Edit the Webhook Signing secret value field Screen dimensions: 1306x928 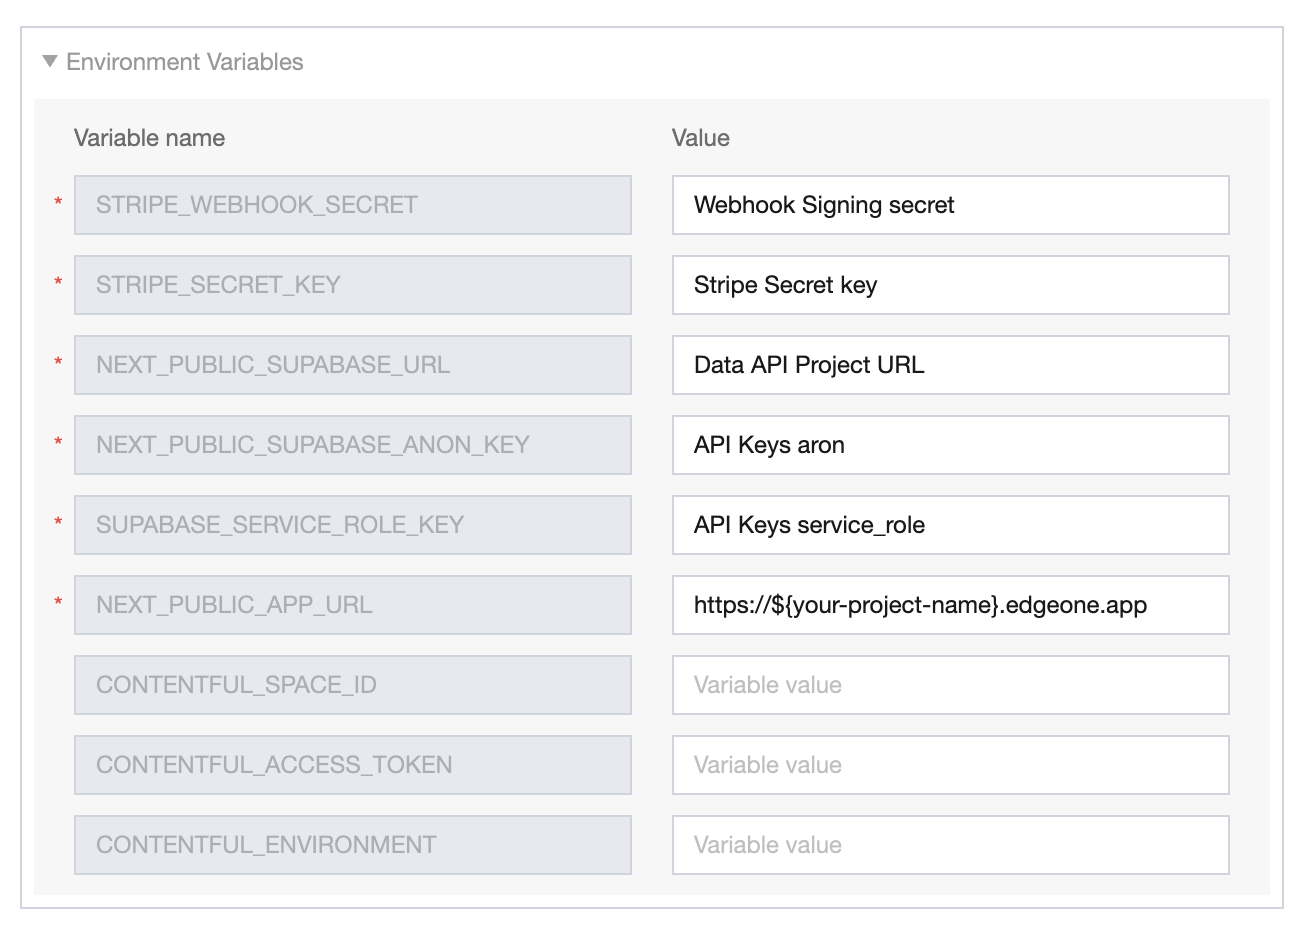pos(950,205)
